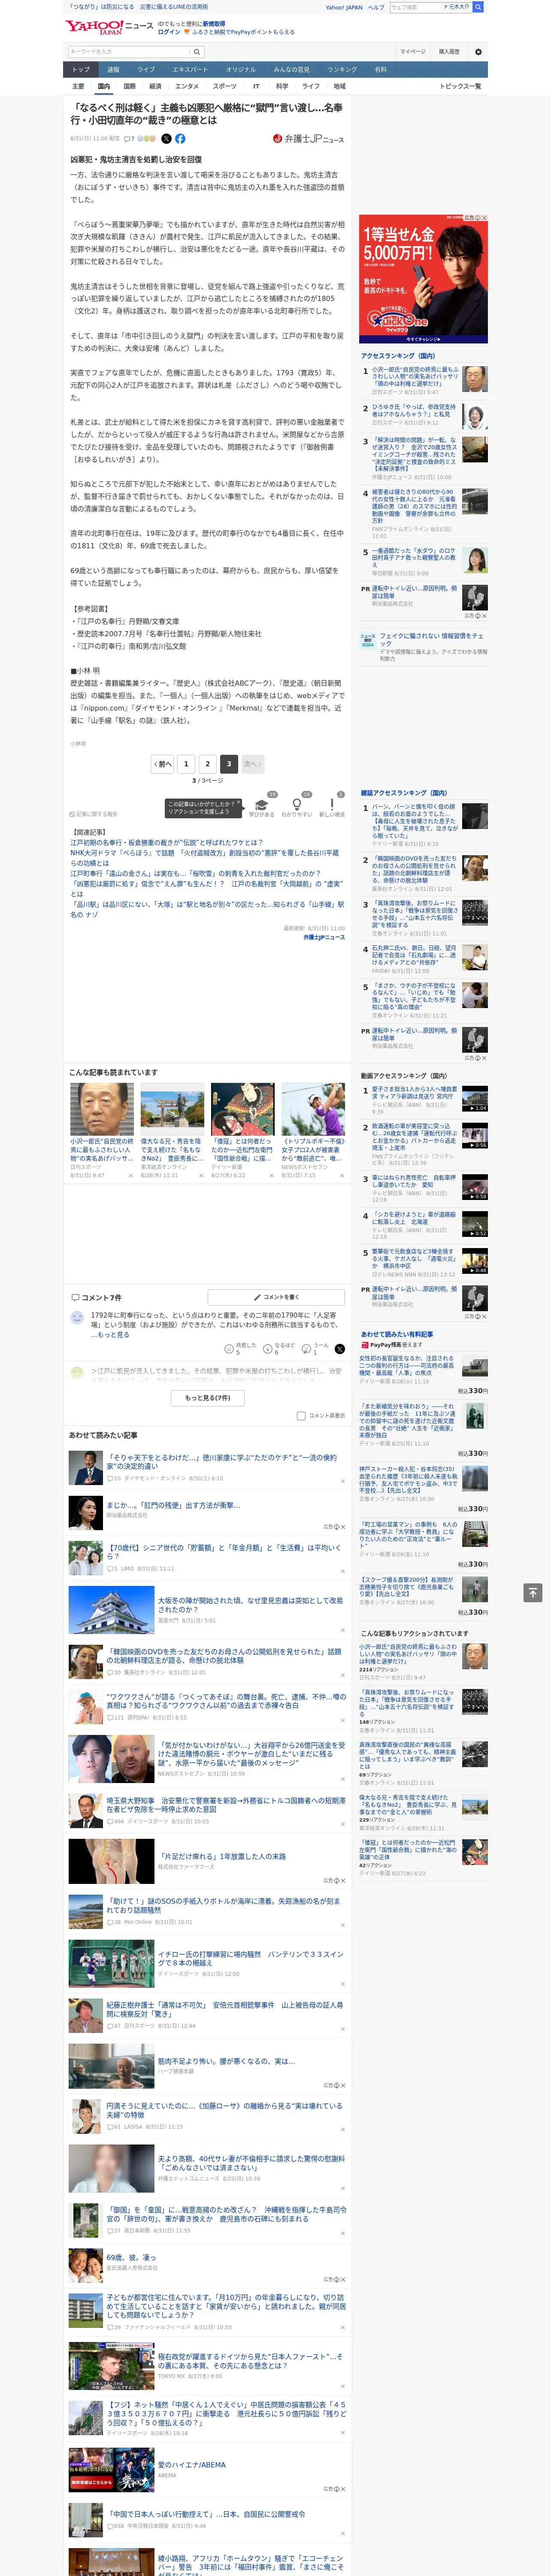Click the わかりやすい lightbulb reaction
Screen dimensions: 551x2576
(x=296, y=806)
